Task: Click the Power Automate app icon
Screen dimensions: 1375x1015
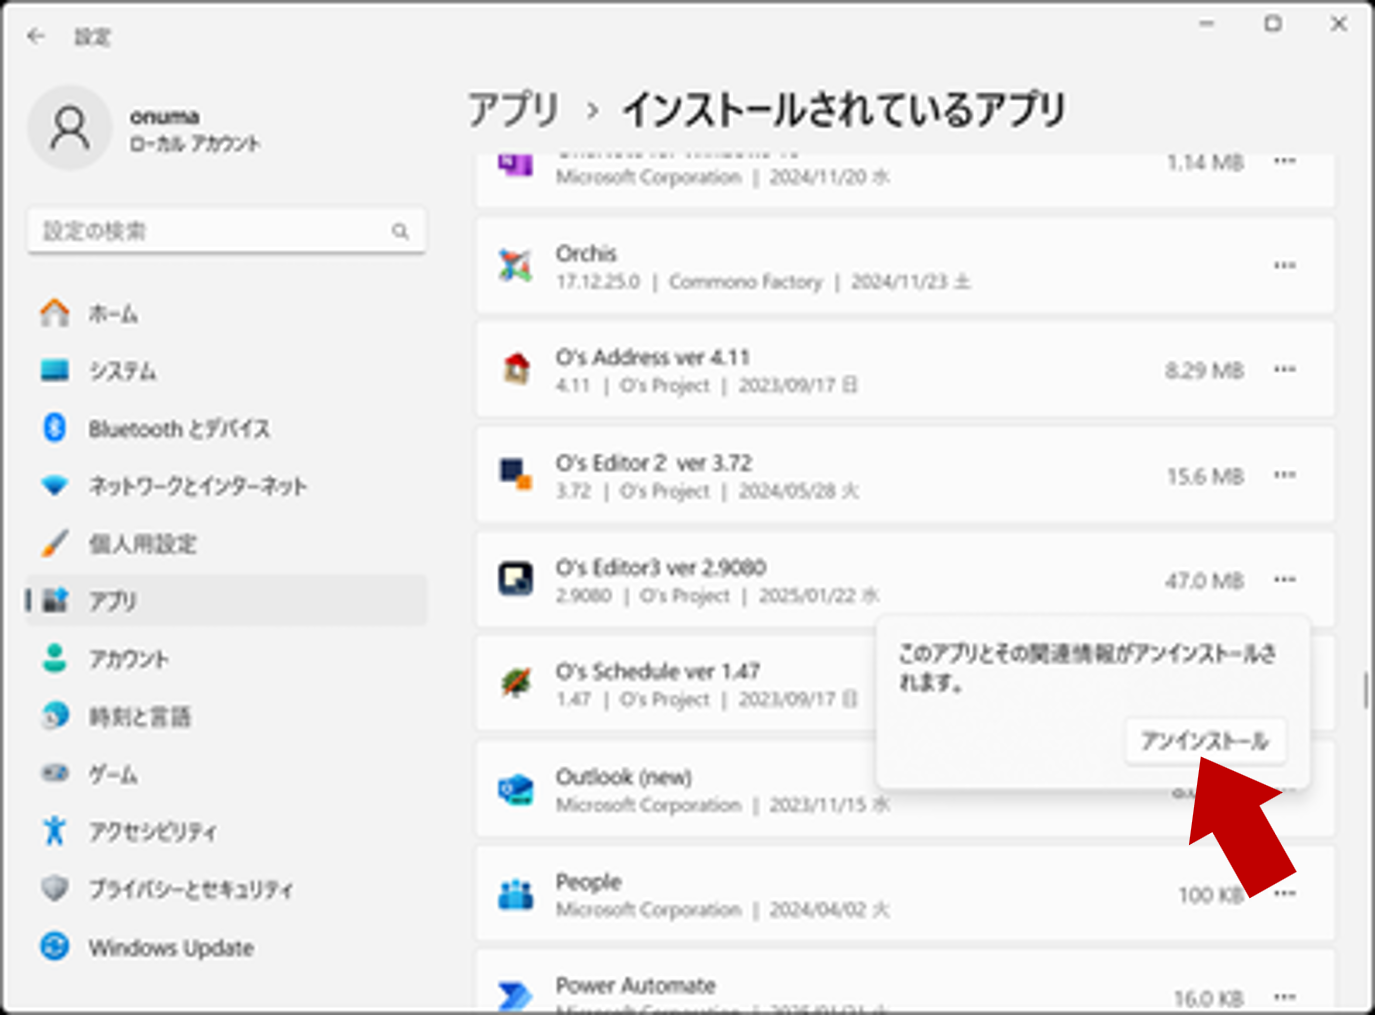Action: coord(516,995)
